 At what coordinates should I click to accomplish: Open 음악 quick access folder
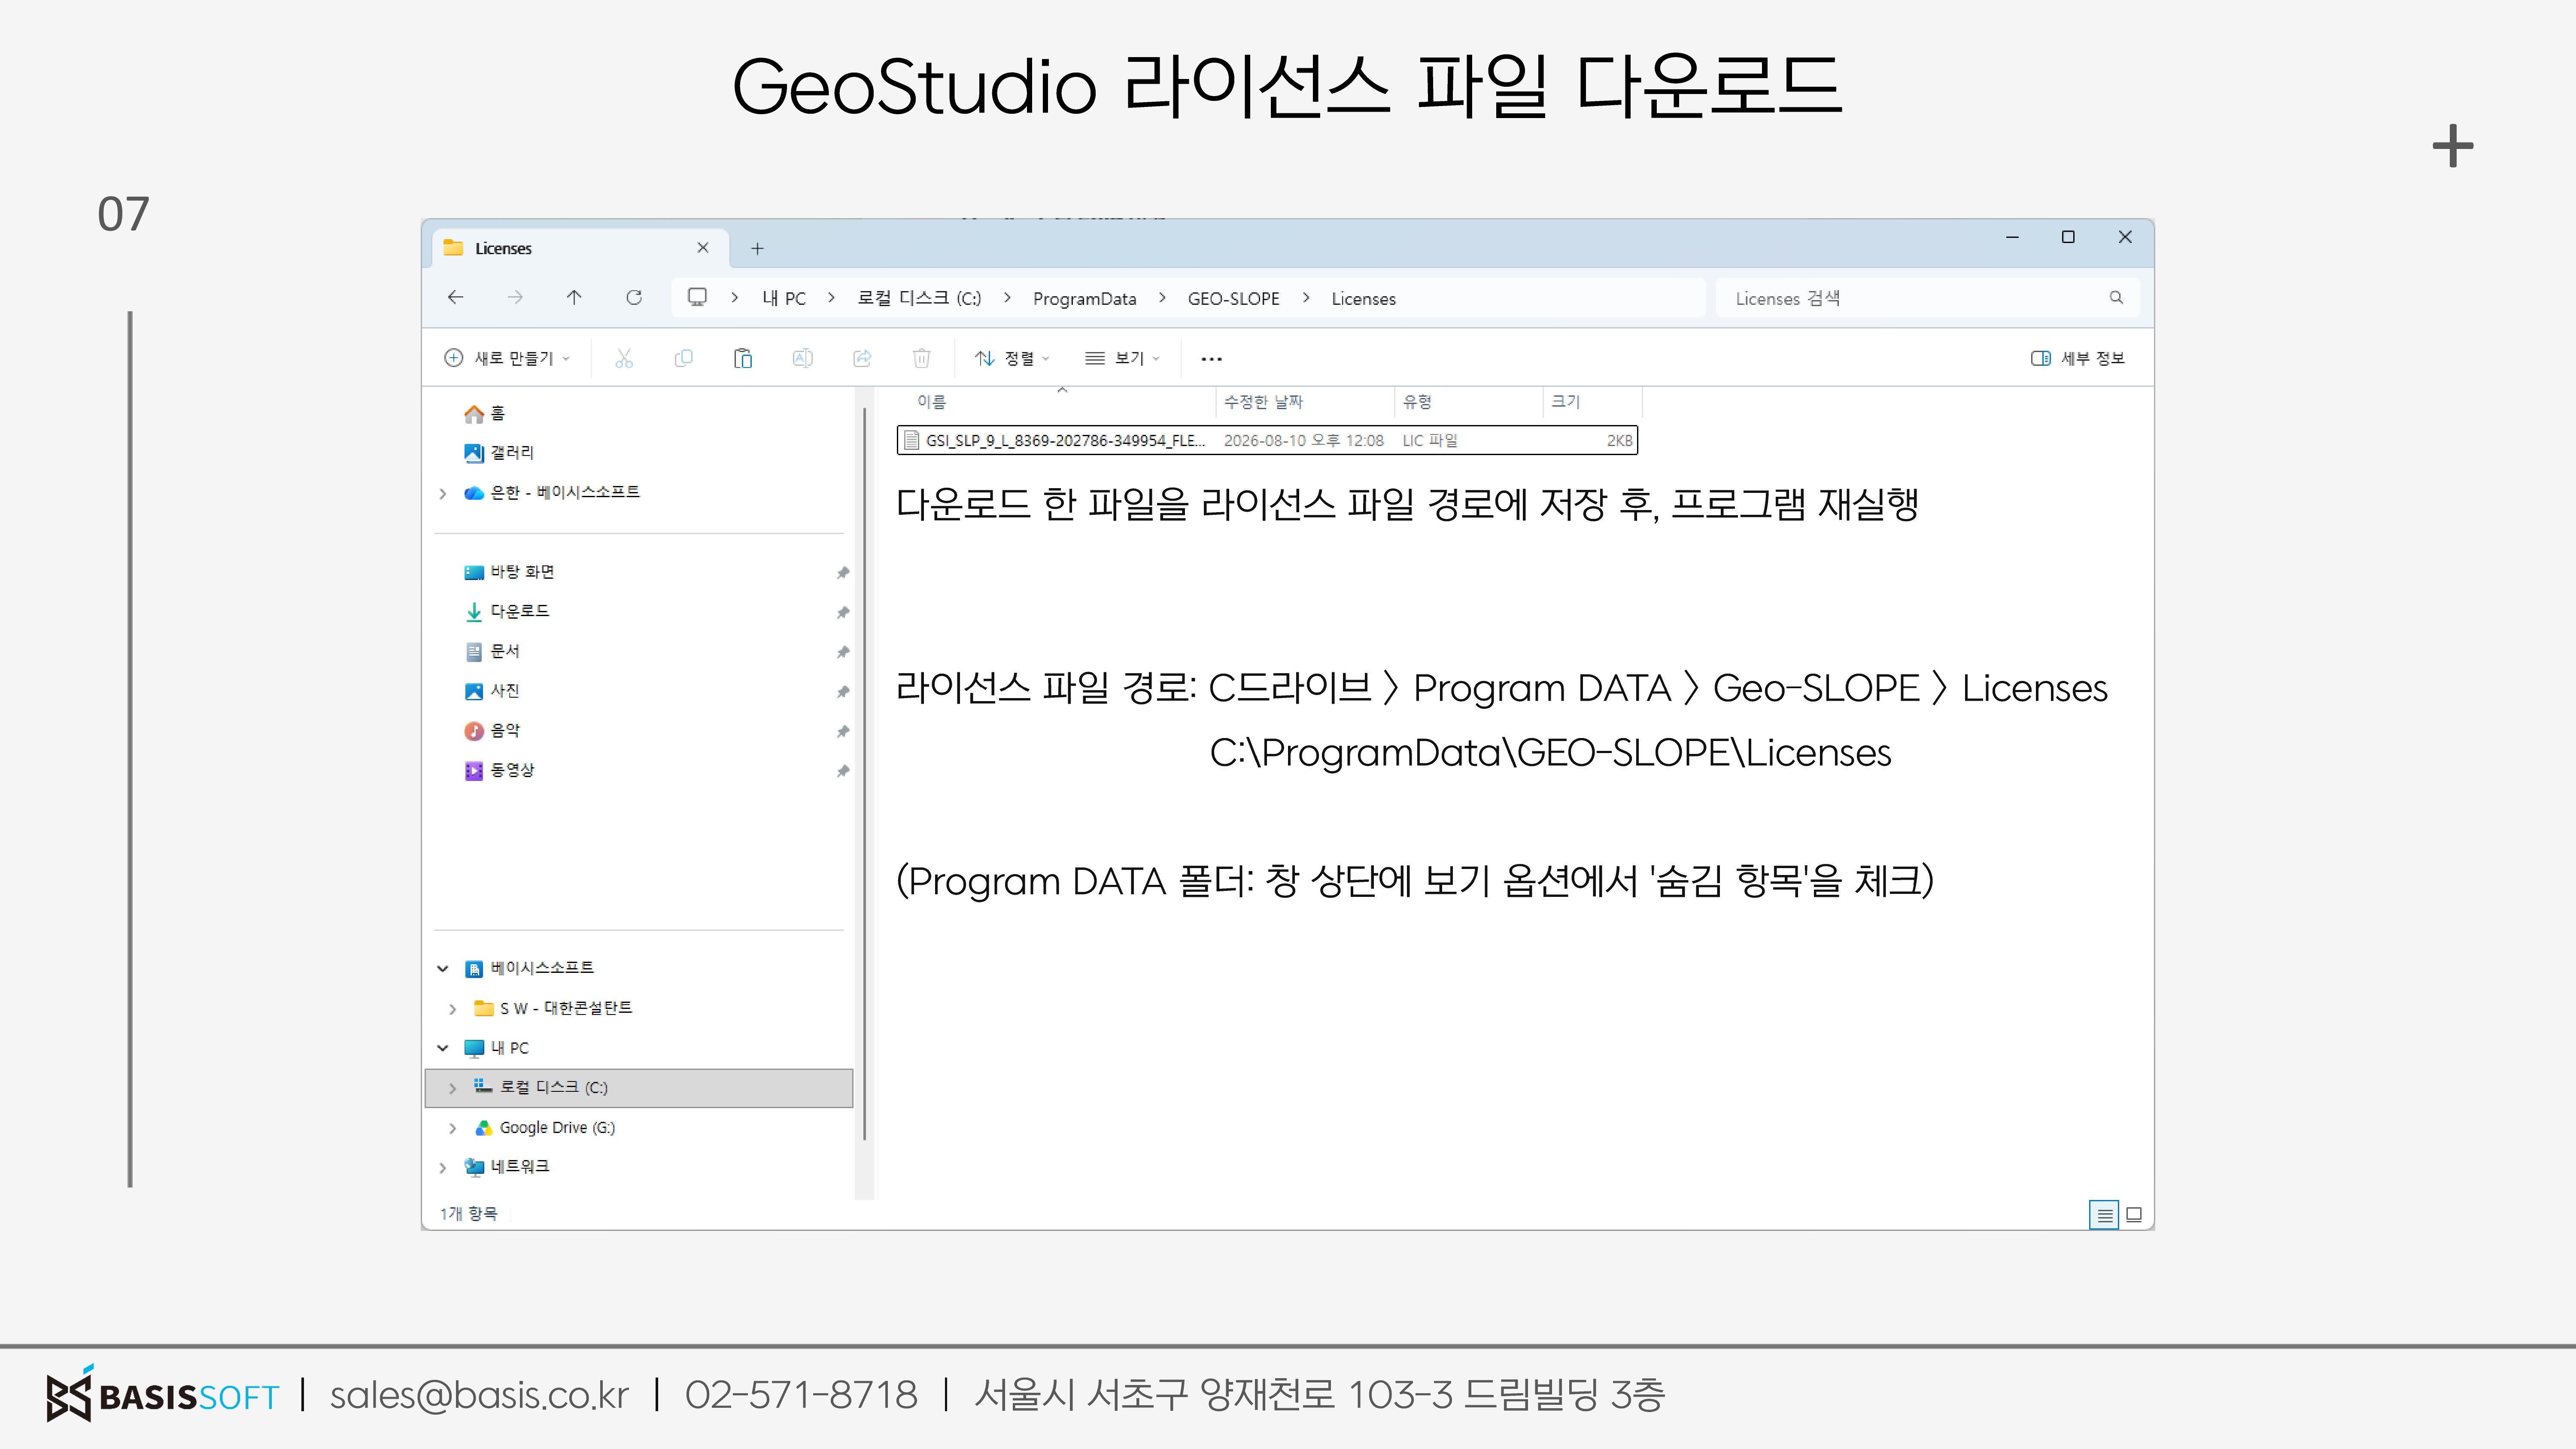click(492, 731)
